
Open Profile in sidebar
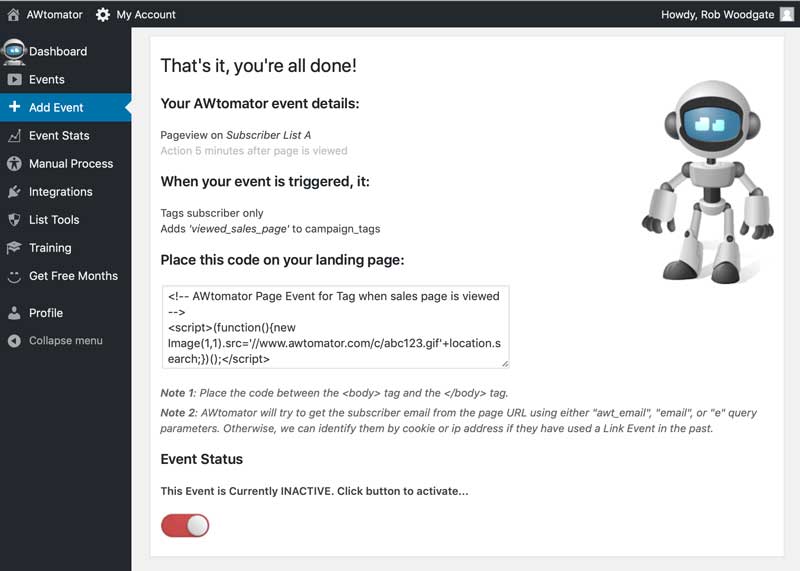click(x=45, y=313)
